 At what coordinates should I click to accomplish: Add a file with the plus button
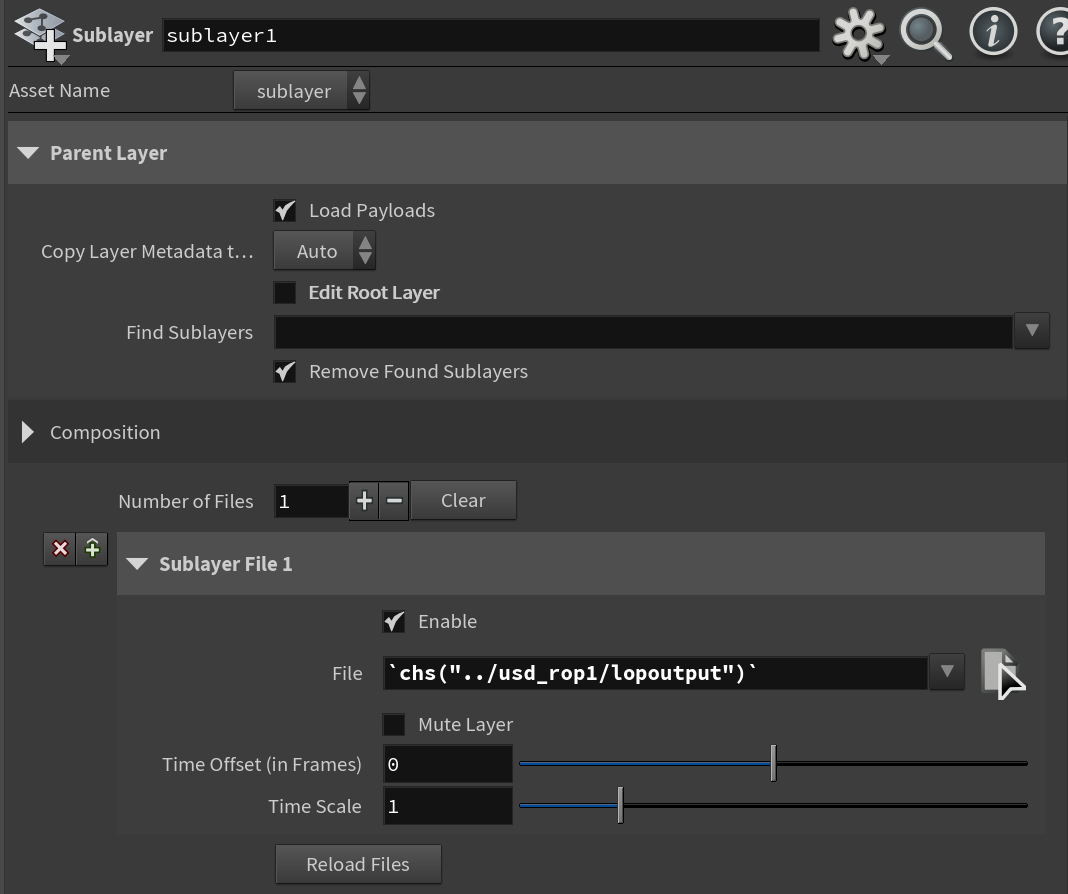[x=364, y=501]
